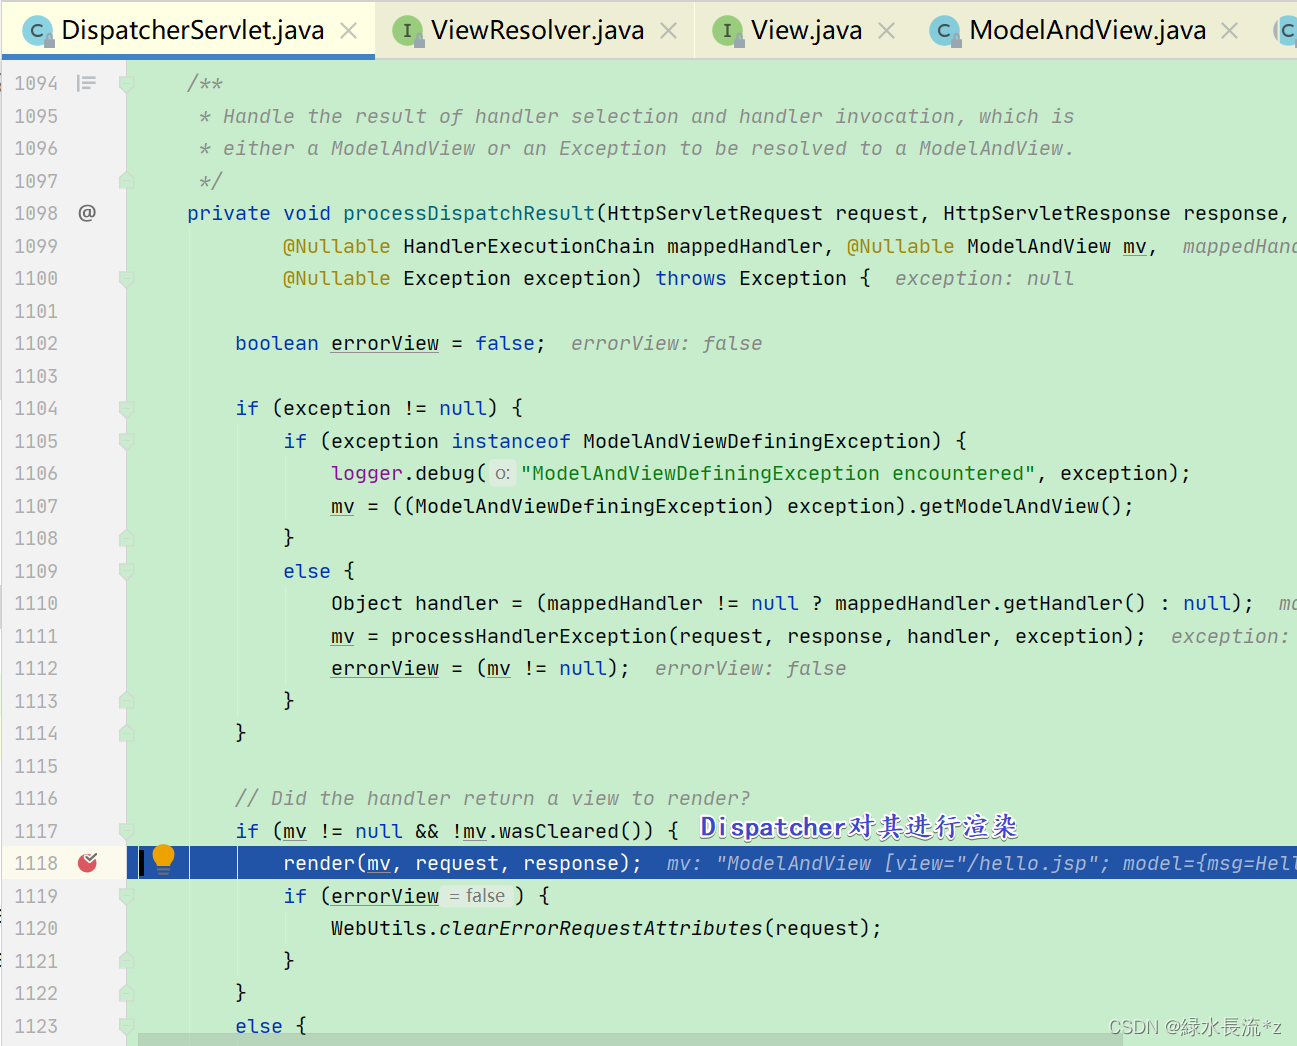Click the processHandlerException call on line 1111
1297x1046 pixels.
[529, 636]
